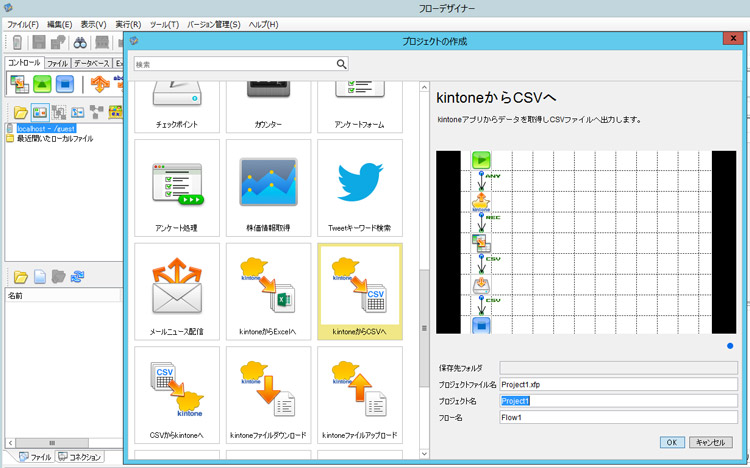Click the left pane horizontal scrollbar thumb
This screenshot has width=750, height=468.
click(52, 443)
